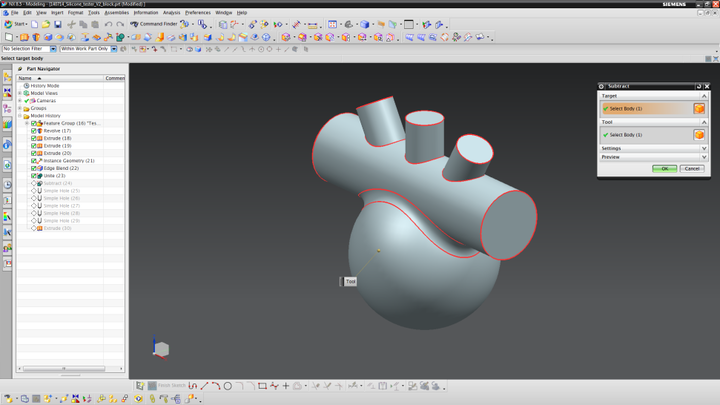This screenshot has height=405, width=720.
Task: Open Subtract dialog settings gear icon
Action: [601, 86]
